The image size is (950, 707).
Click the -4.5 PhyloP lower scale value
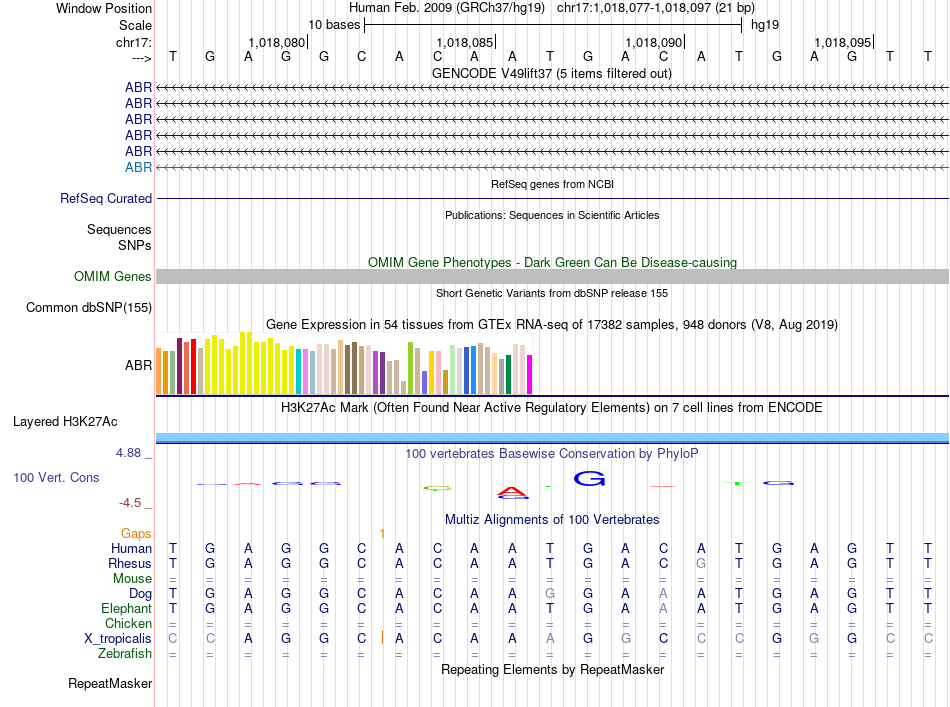pyautogui.click(x=130, y=503)
